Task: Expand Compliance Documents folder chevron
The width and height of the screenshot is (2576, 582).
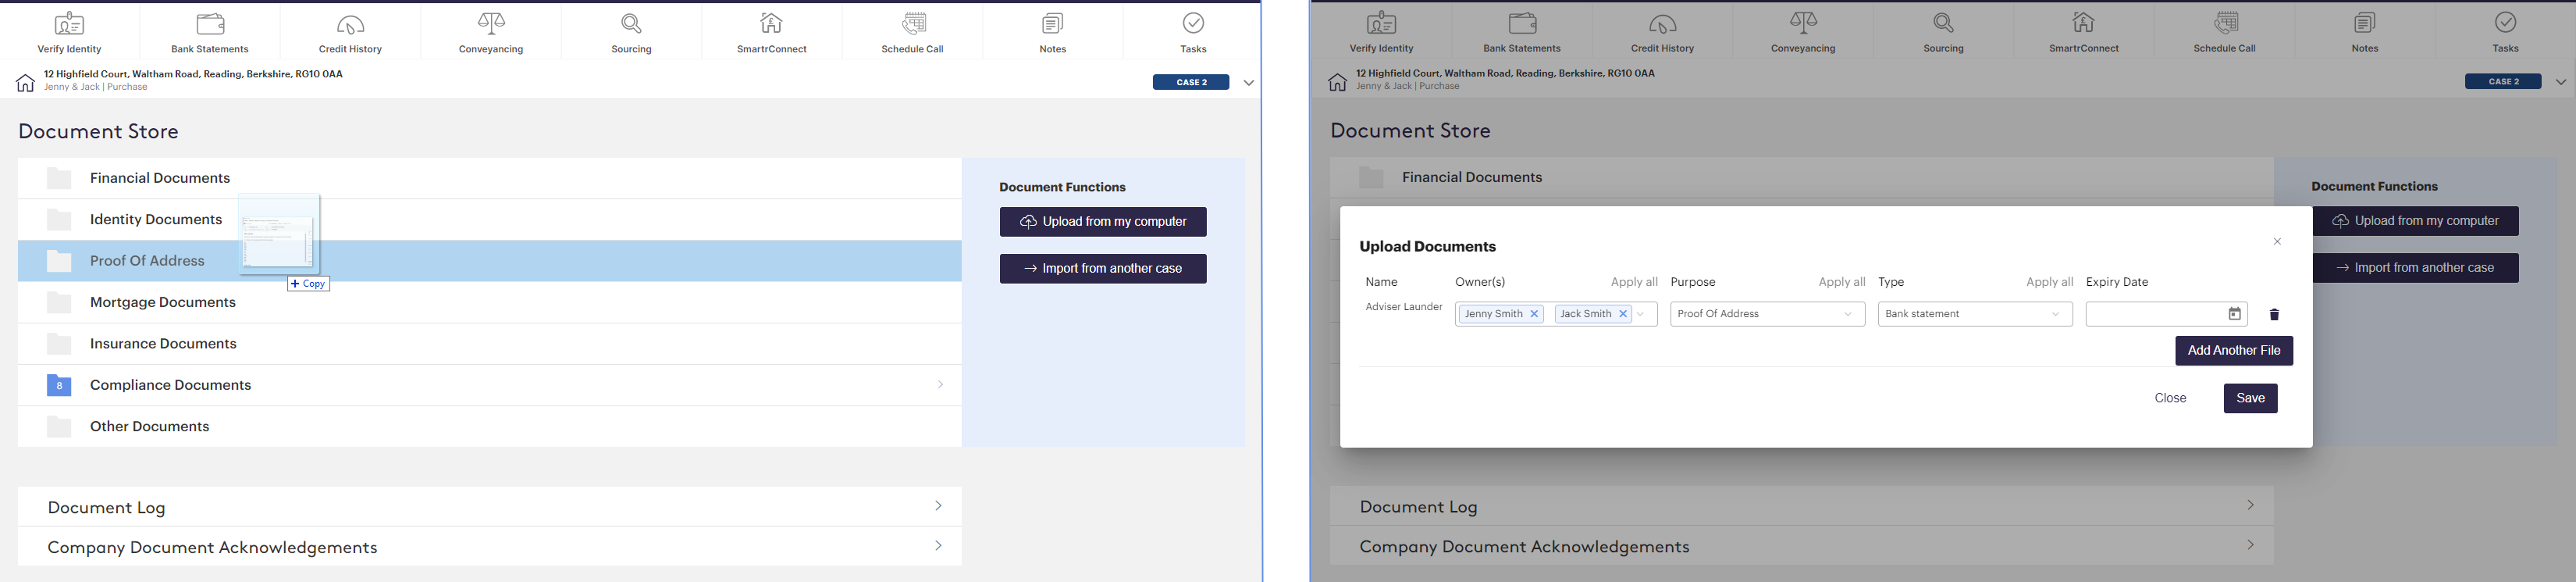Action: [940, 385]
